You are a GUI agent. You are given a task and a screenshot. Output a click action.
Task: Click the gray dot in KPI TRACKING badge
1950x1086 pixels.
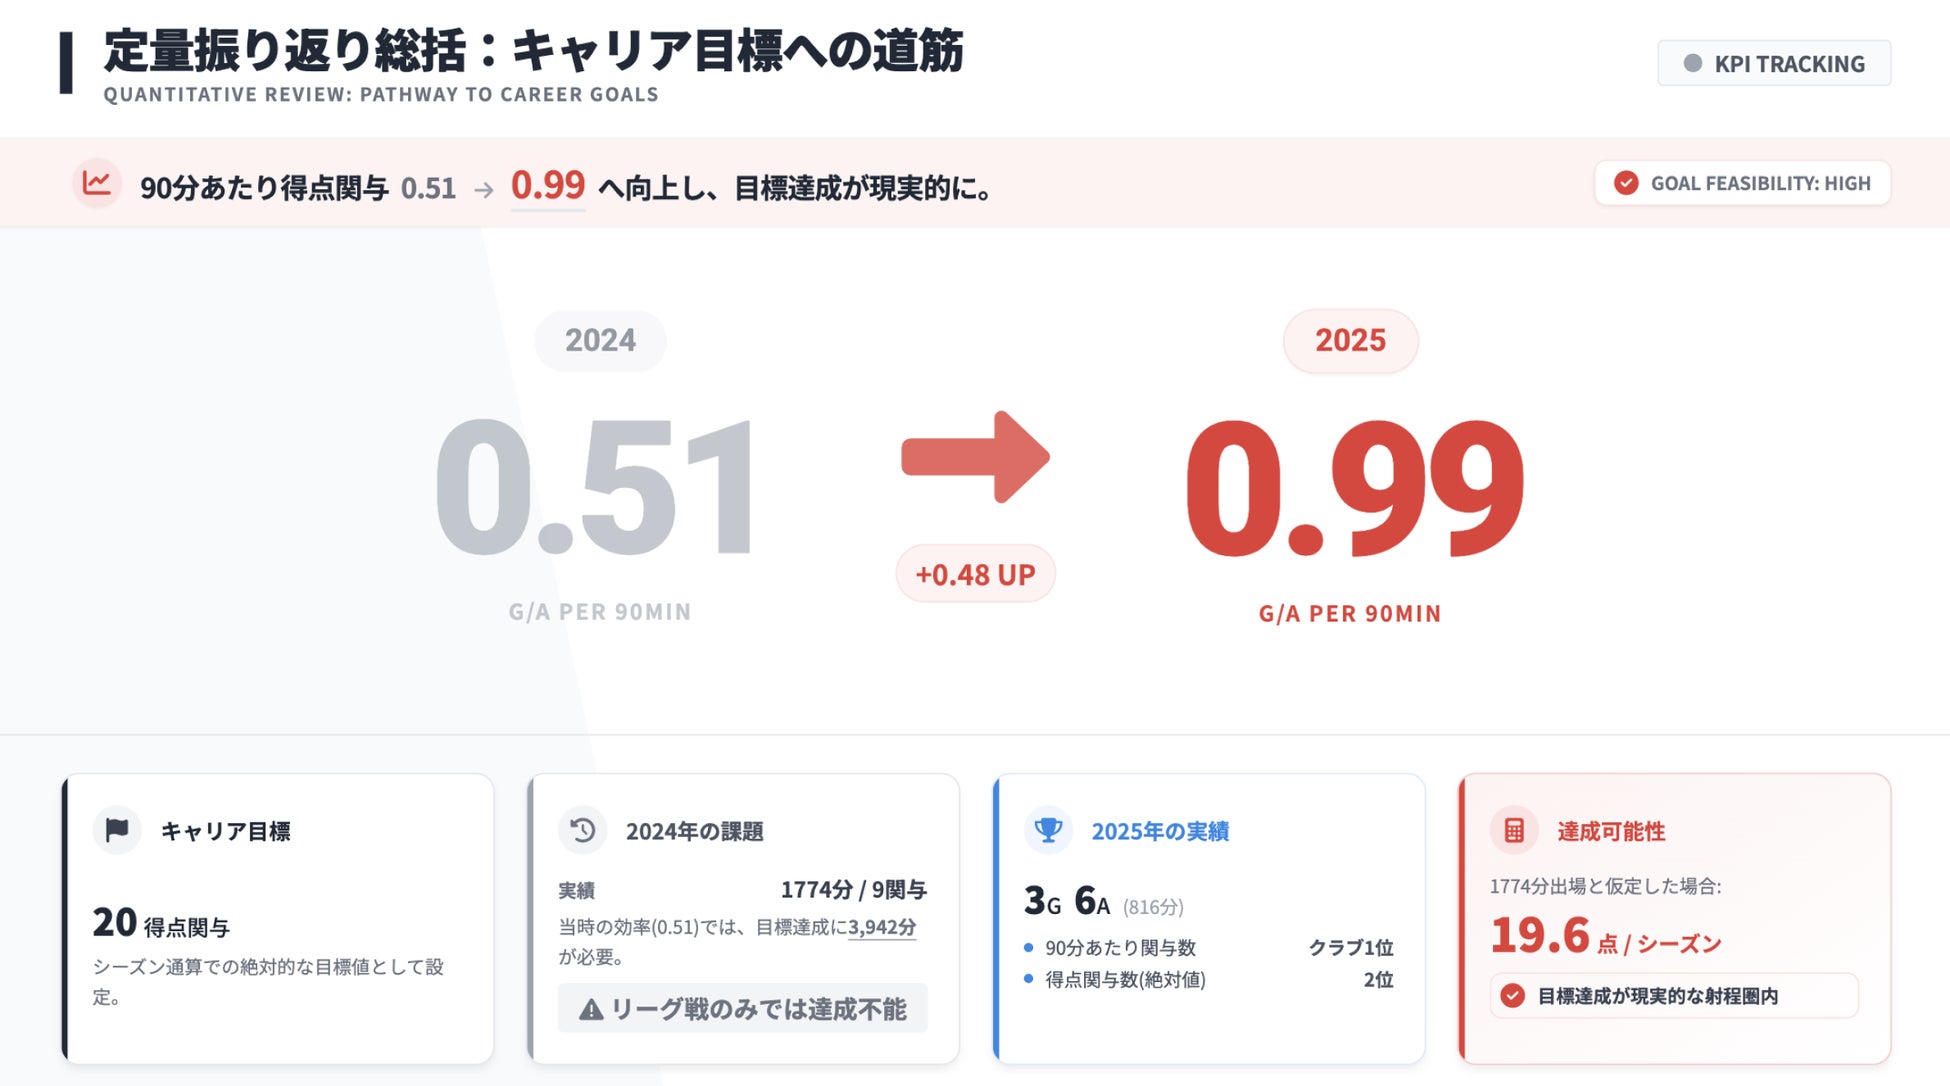click(1692, 63)
